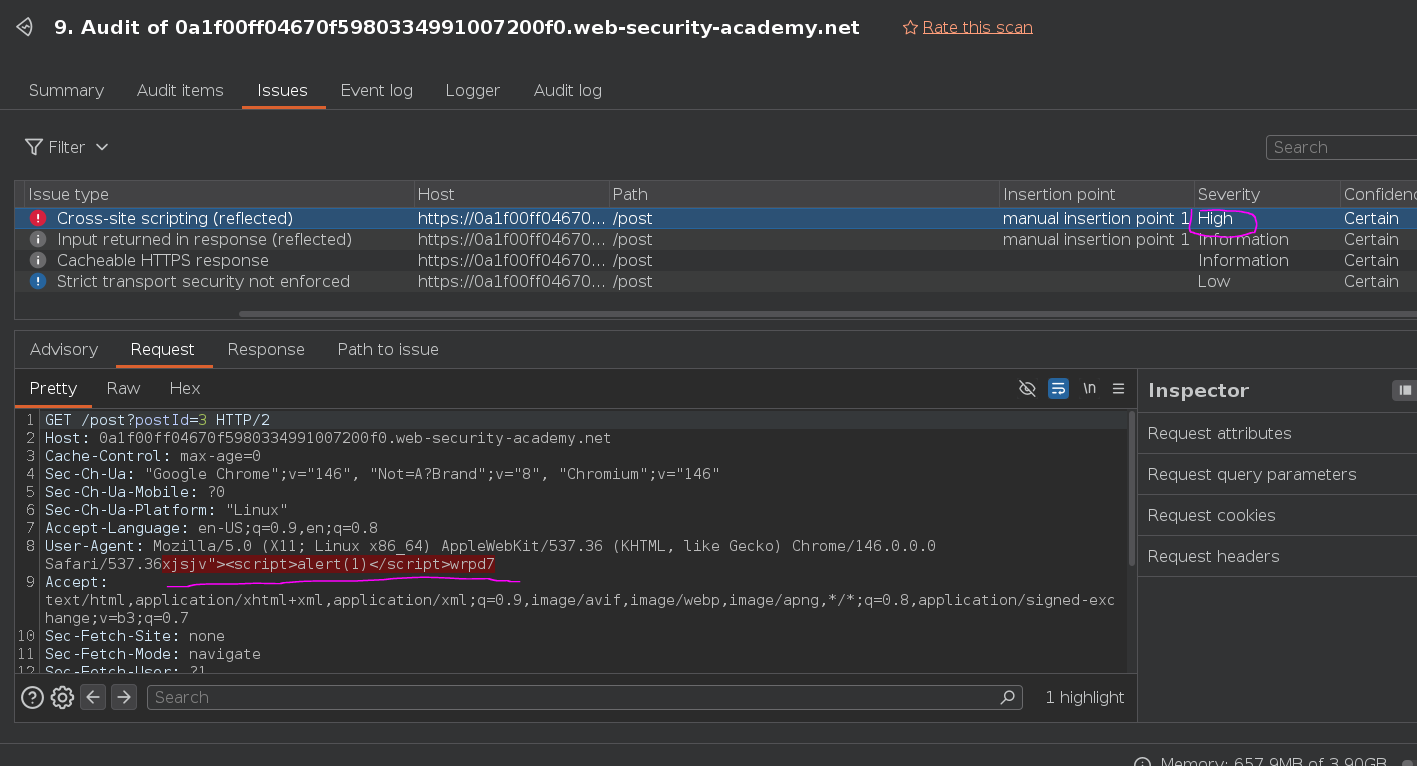The height and width of the screenshot is (766, 1417).
Task: Open the Rate this scan link
Action: pyautogui.click(x=977, y=27)
